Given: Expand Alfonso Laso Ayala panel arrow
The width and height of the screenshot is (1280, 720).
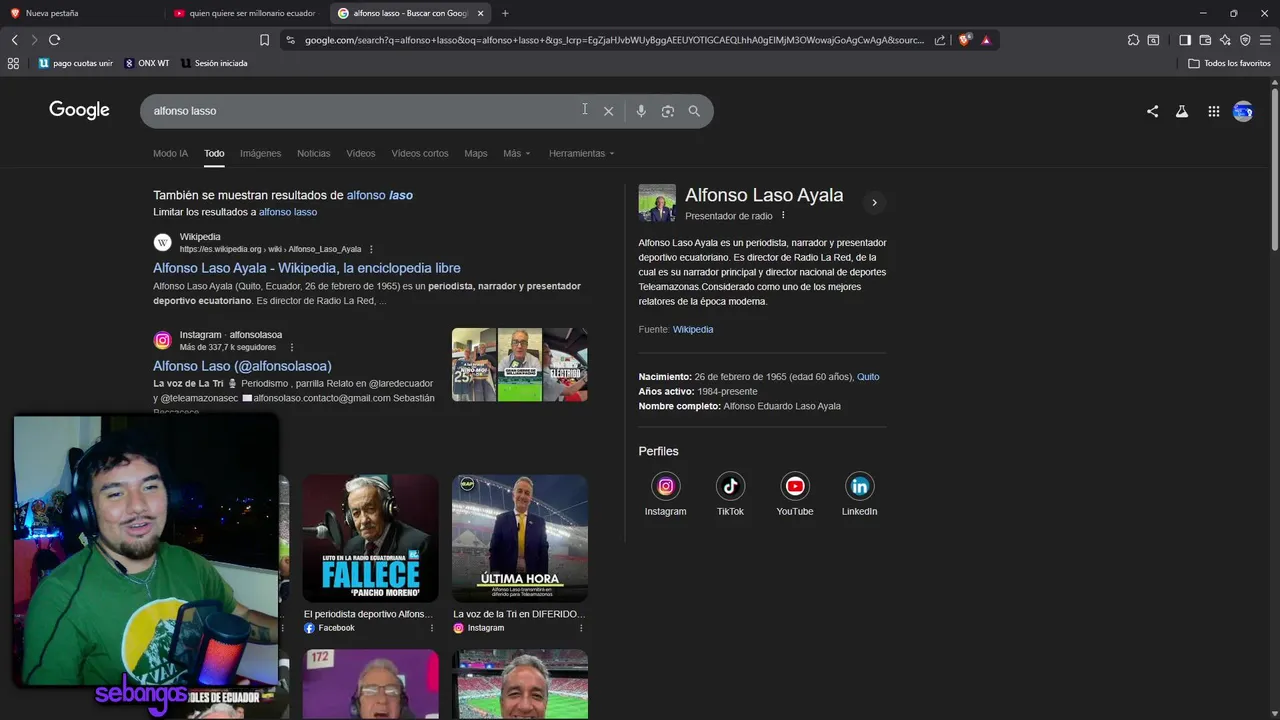Looking at the screenshot, I should click(x=874, y=203).
